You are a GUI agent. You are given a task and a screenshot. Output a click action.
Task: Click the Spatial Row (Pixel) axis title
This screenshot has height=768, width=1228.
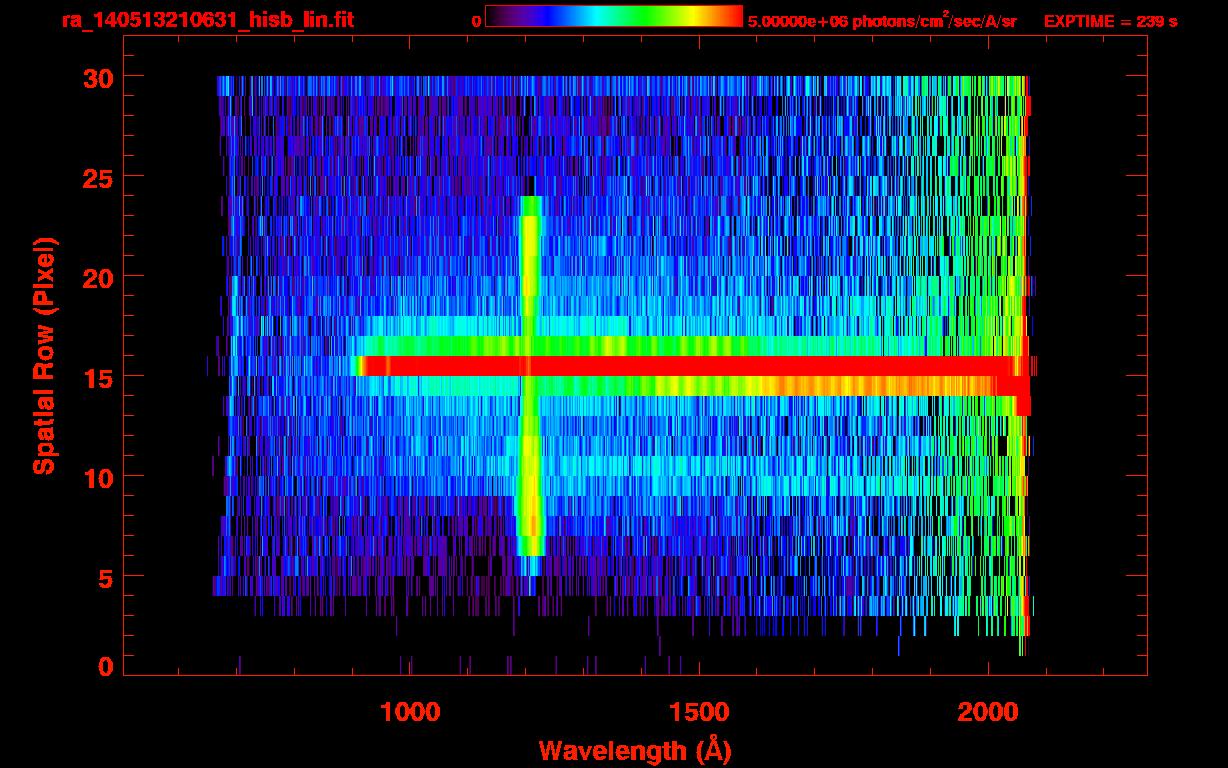click(x=44, y=356)
